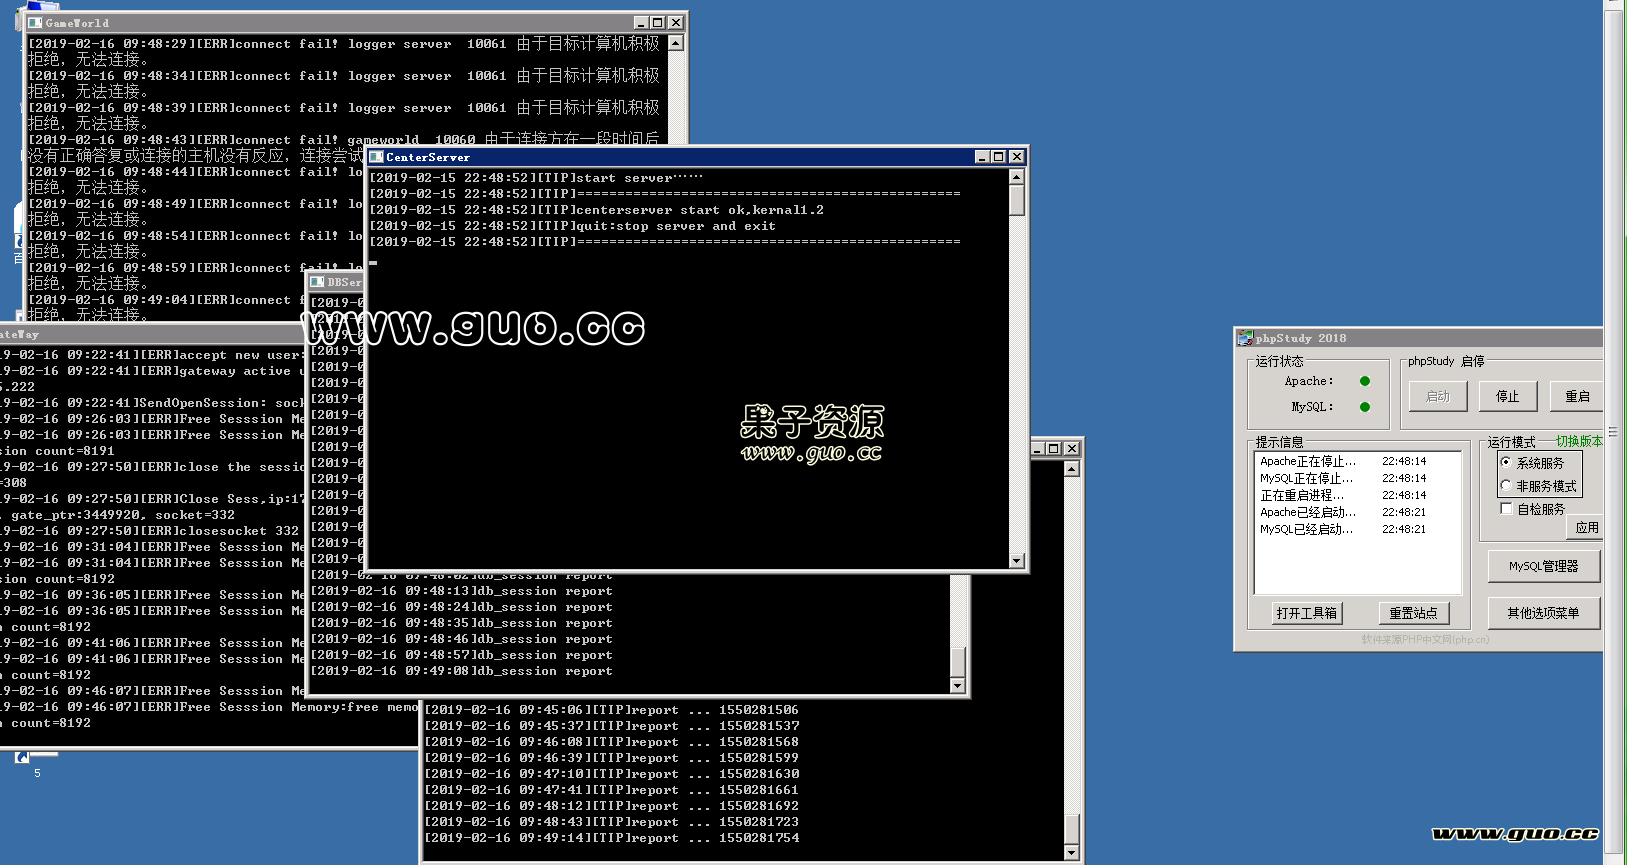Enable the 自检服务 checkbox
The image size is (1627, 865).
click(x=1506, y=509)
